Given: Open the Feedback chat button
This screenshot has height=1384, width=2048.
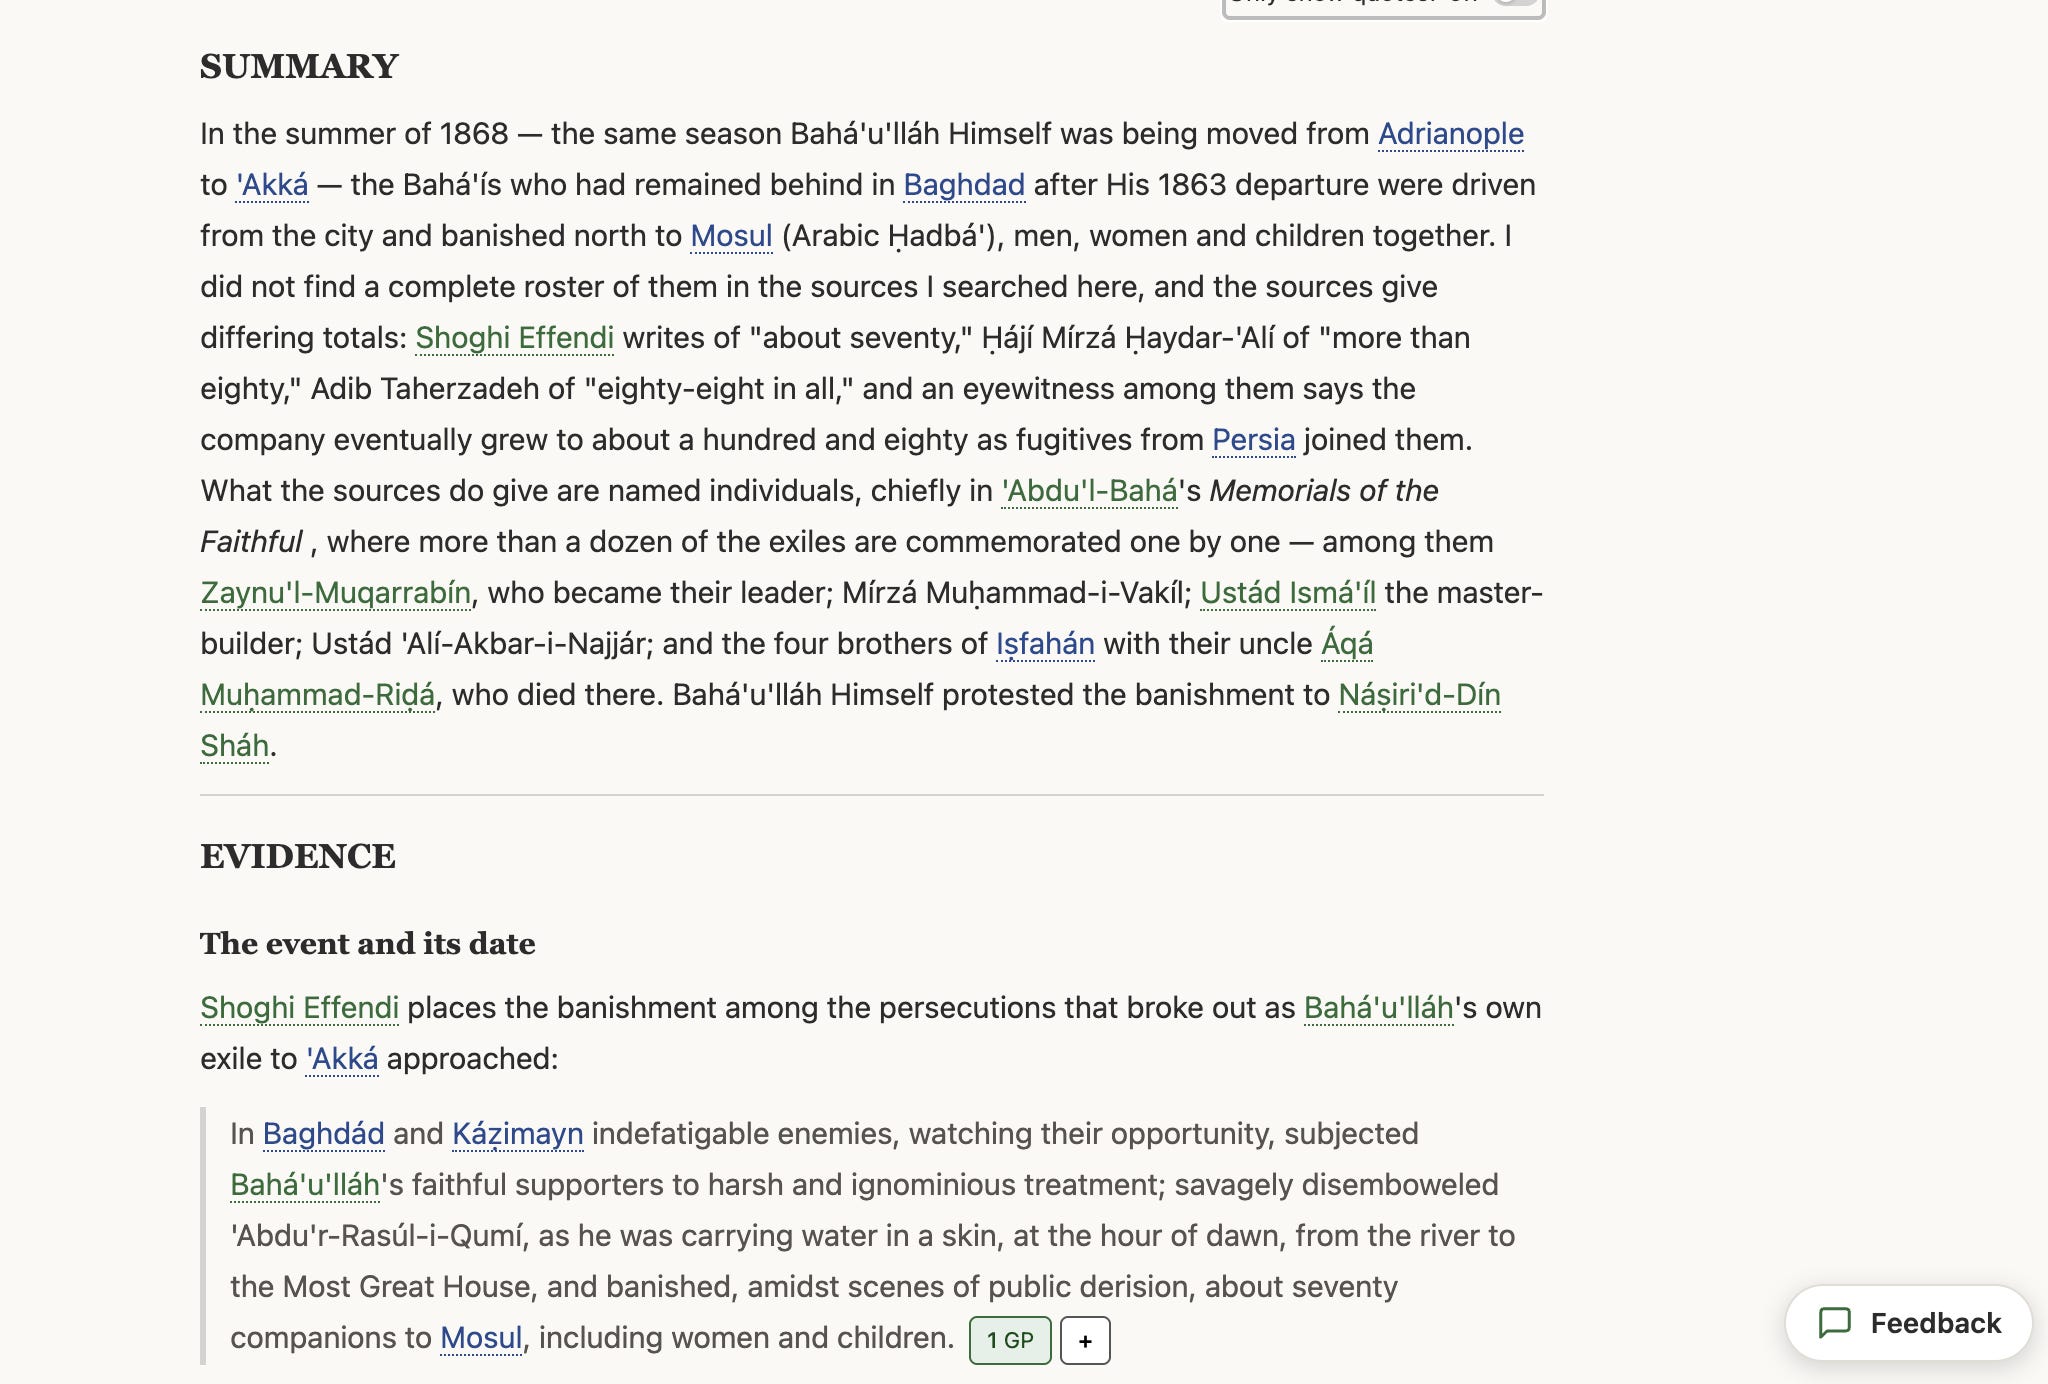Looking at the screenshot, I should click(x=1908, y=1323).
